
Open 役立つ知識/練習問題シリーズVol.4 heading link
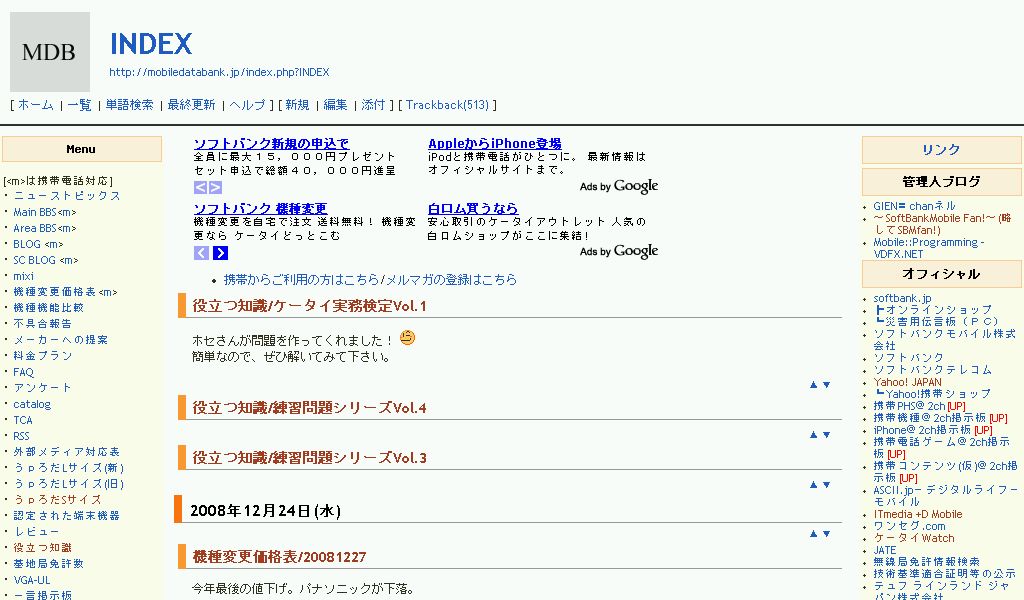(x=309, y=408)
